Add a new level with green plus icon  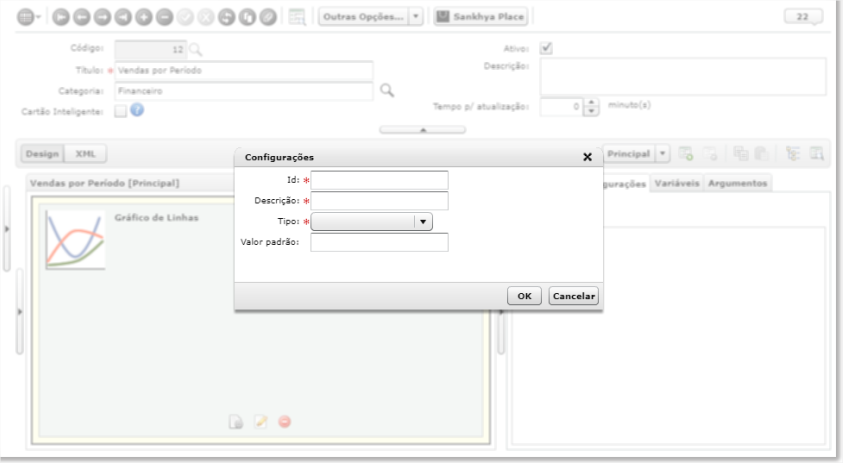(685, 154)
